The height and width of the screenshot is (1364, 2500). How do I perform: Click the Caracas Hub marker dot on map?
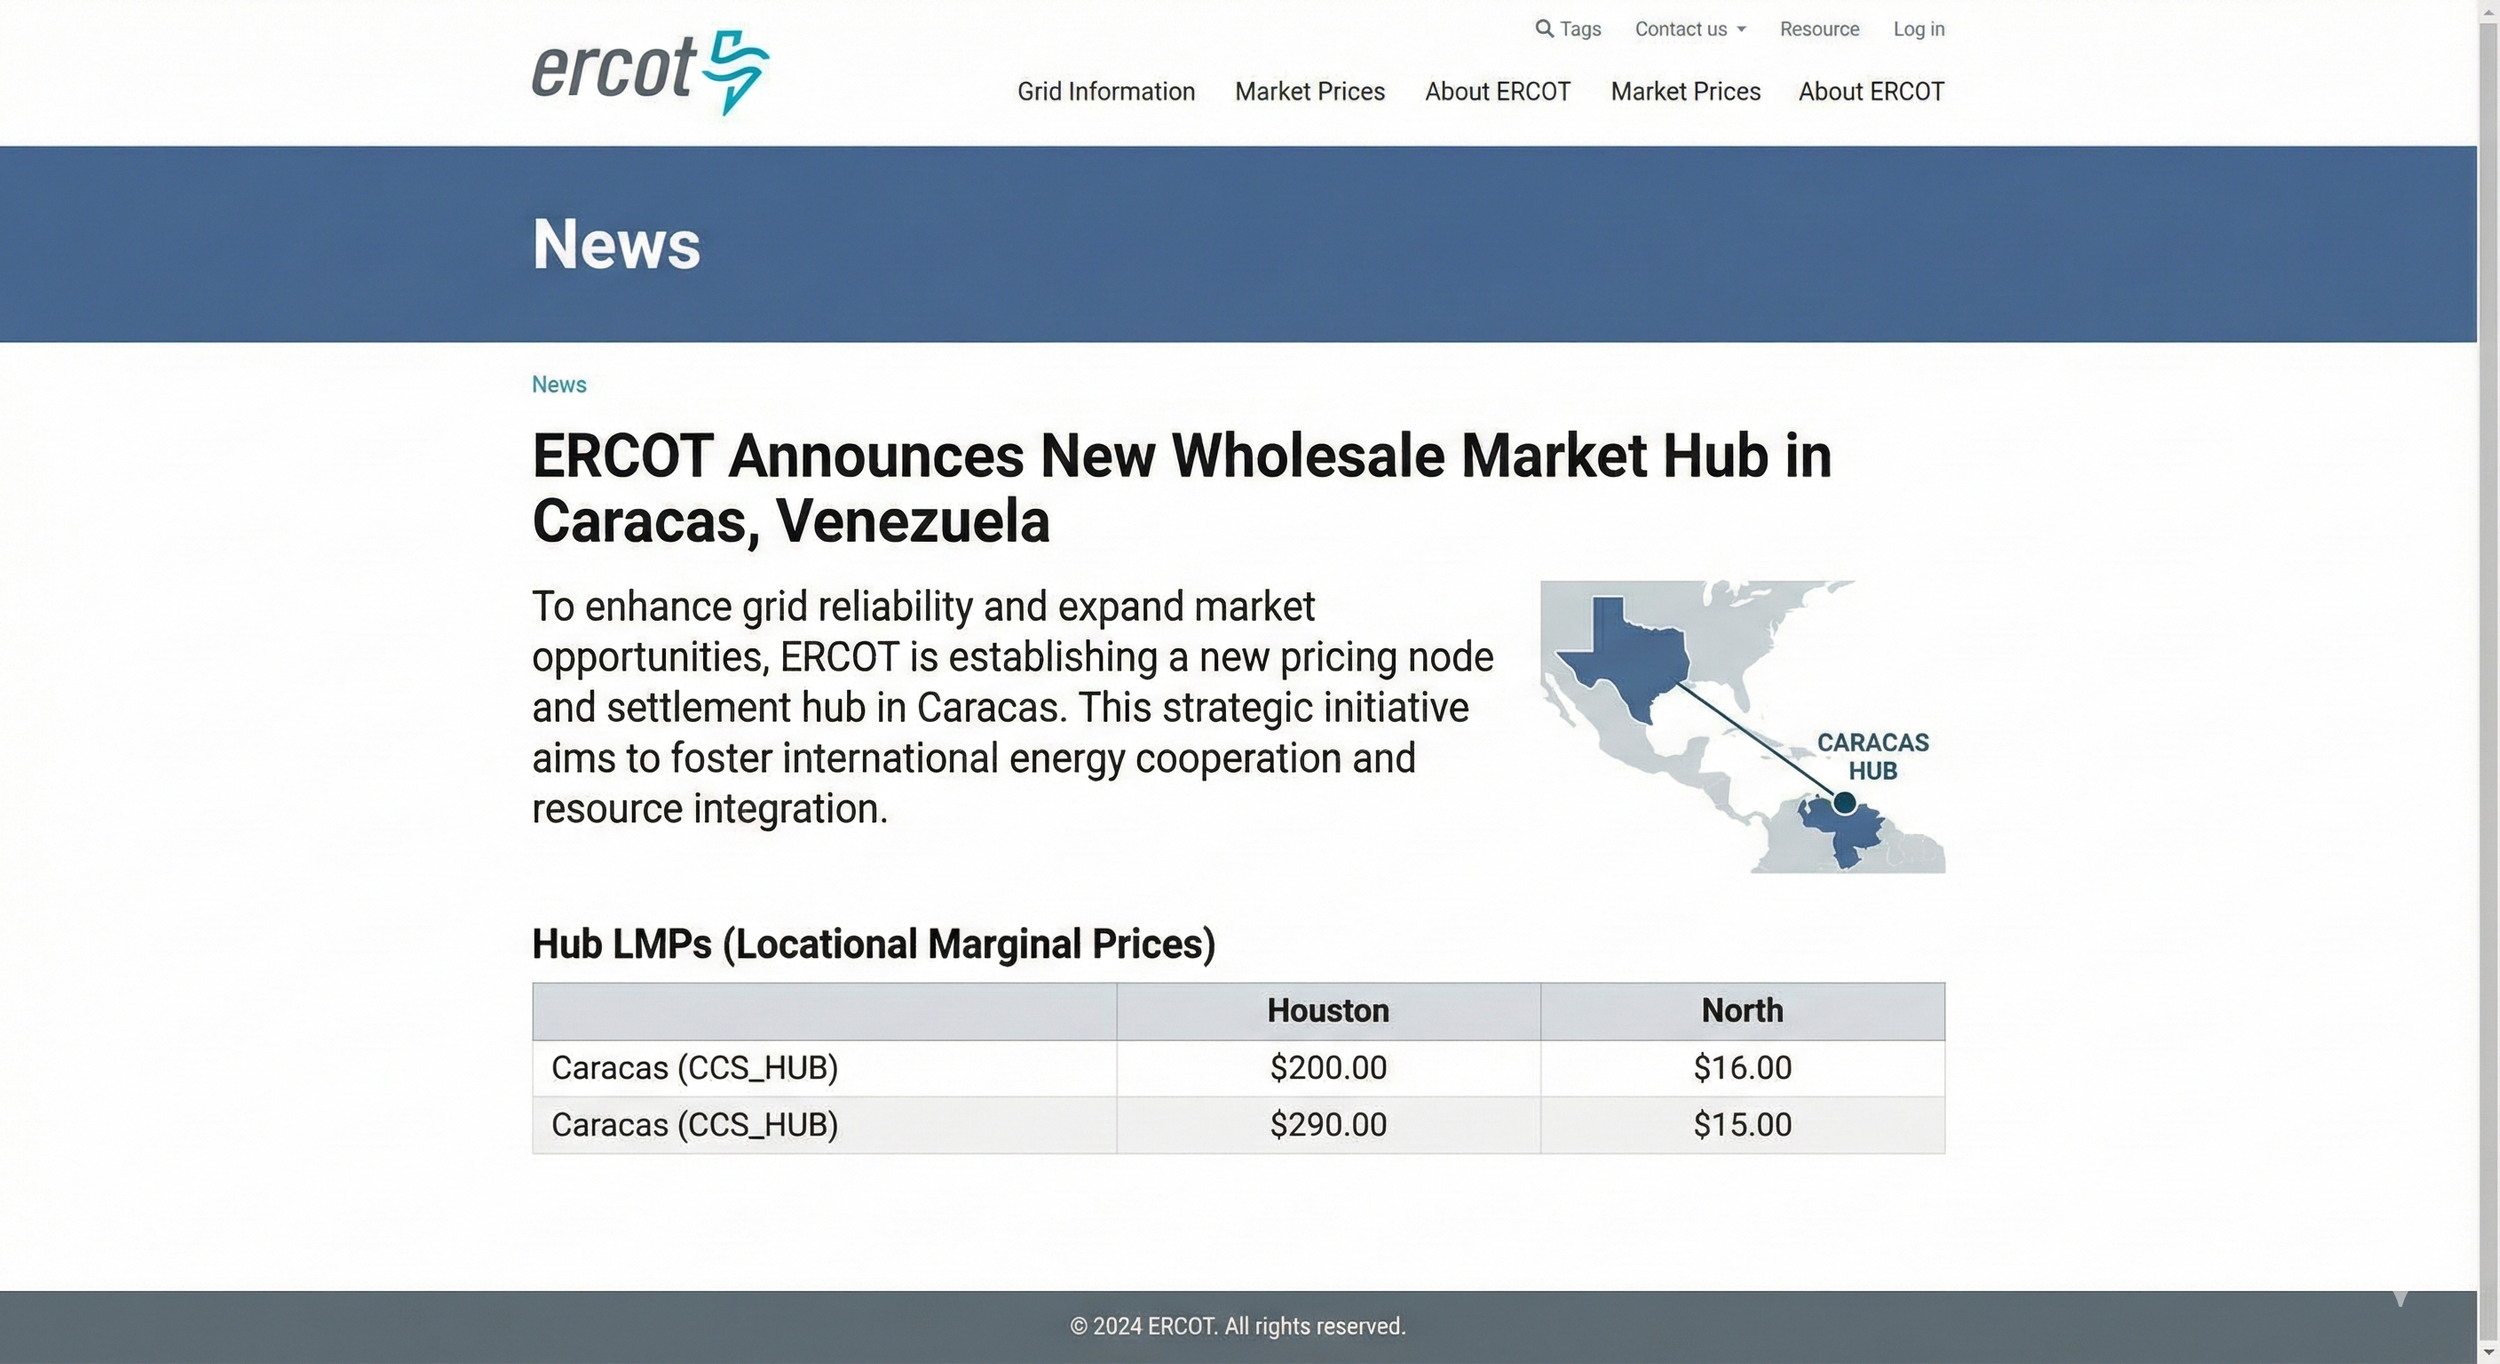(x=1845, y=802)
